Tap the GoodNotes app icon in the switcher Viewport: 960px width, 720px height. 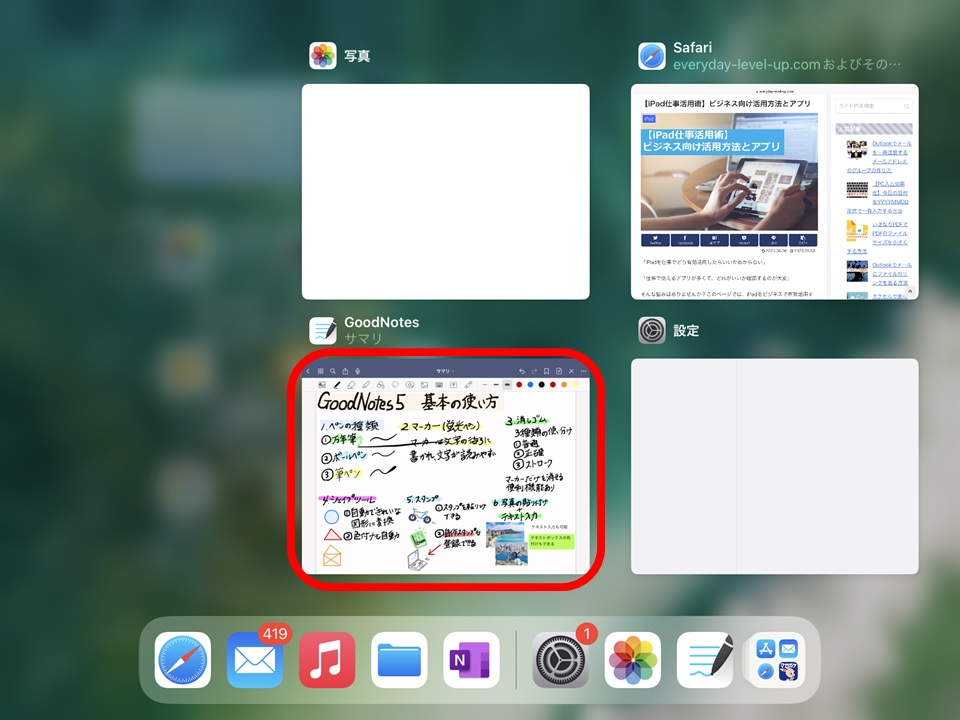323,331
